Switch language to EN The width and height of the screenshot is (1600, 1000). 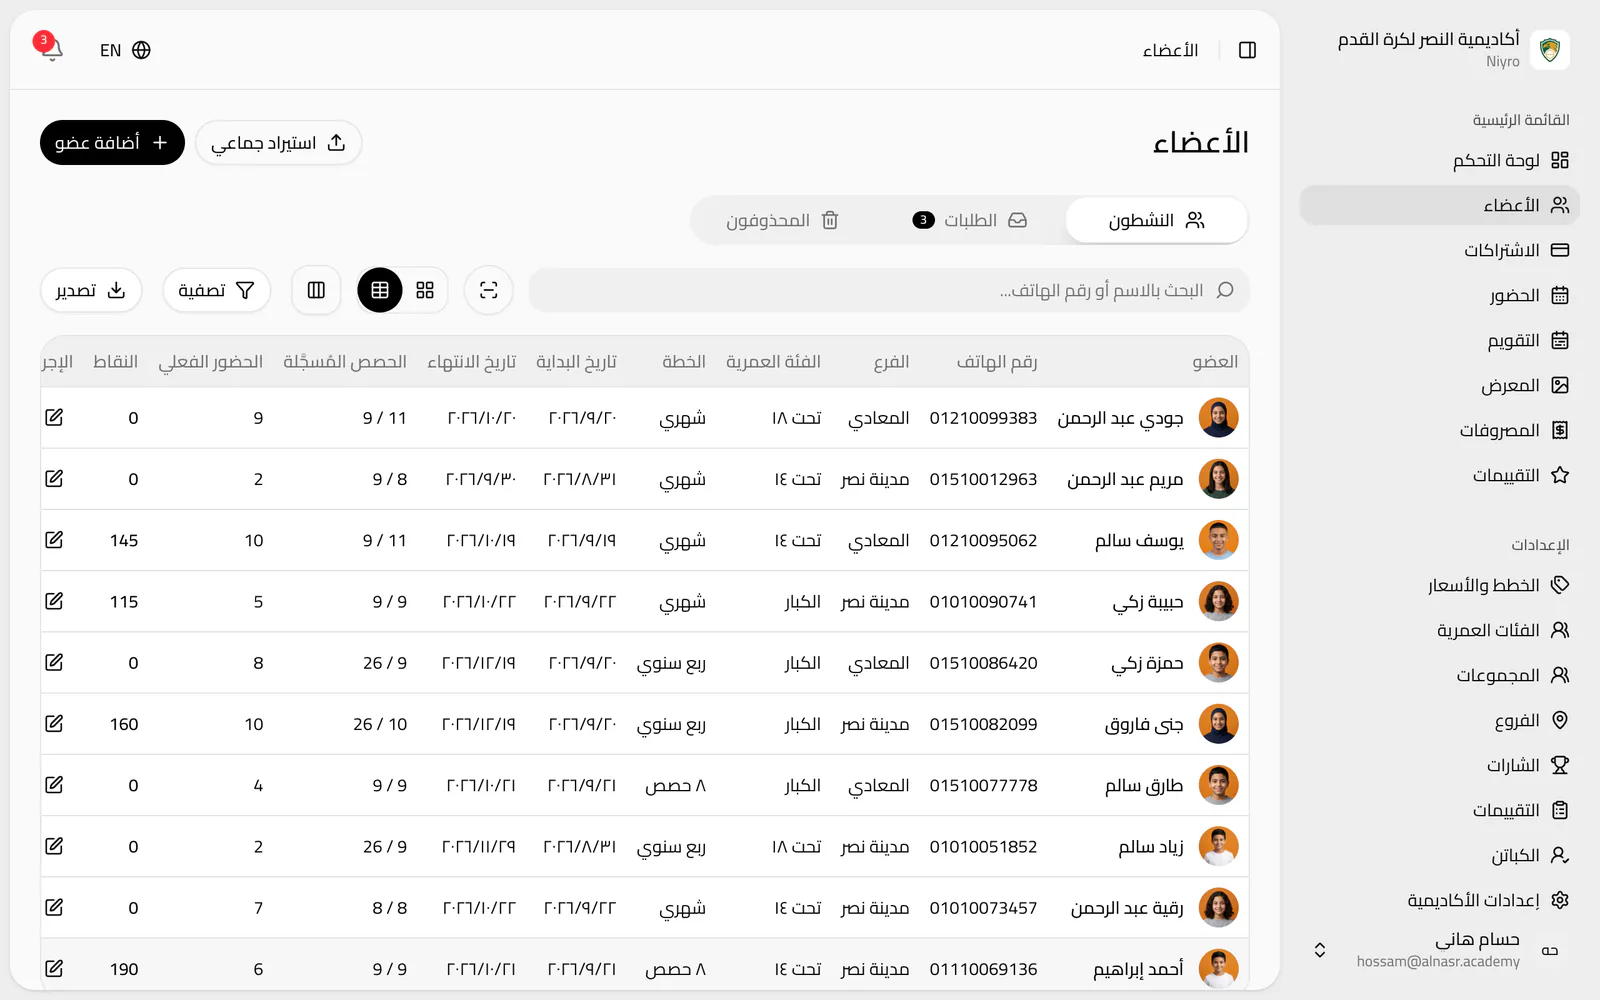click(x=125, y=50)
